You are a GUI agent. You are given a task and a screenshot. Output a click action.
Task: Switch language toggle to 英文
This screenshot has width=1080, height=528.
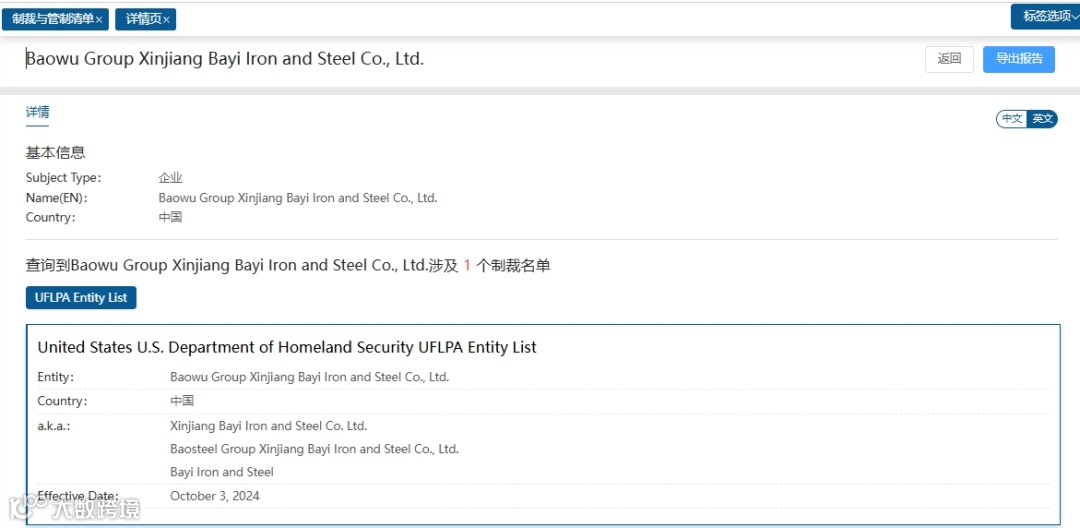pyautogui.click(x=1042, y=118)
